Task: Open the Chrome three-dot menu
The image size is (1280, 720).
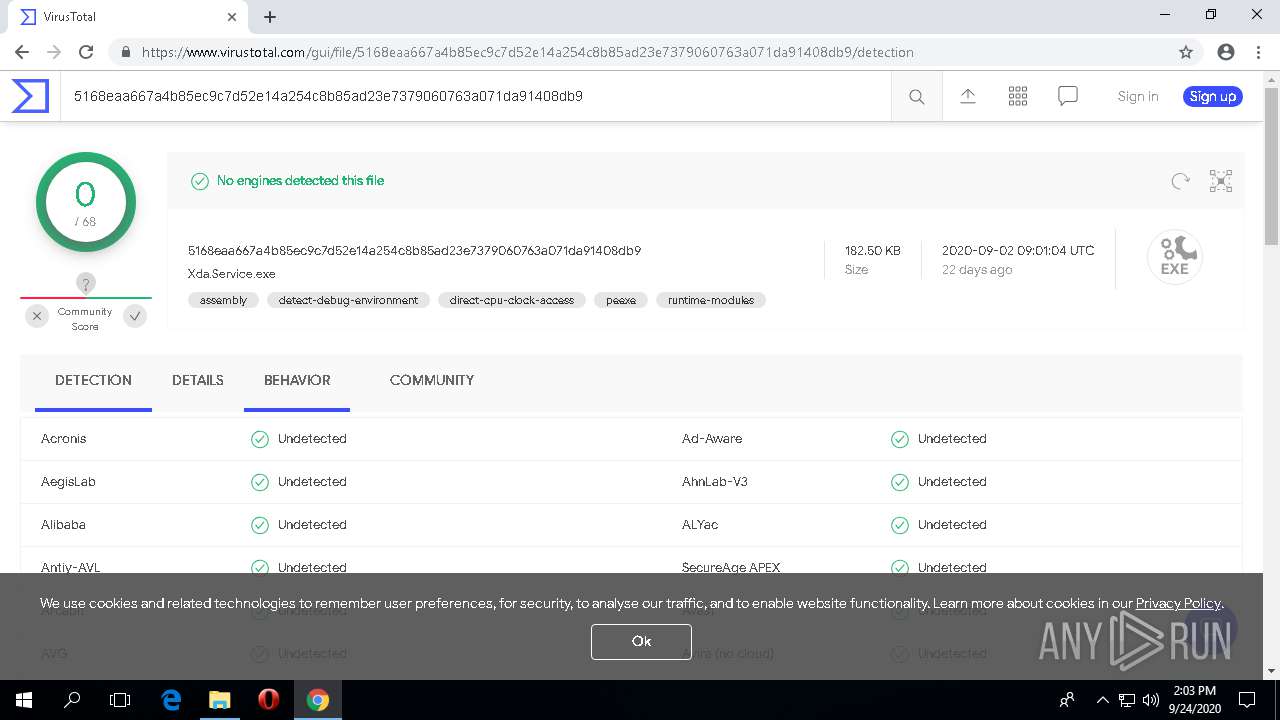Action: point(1258,52)
